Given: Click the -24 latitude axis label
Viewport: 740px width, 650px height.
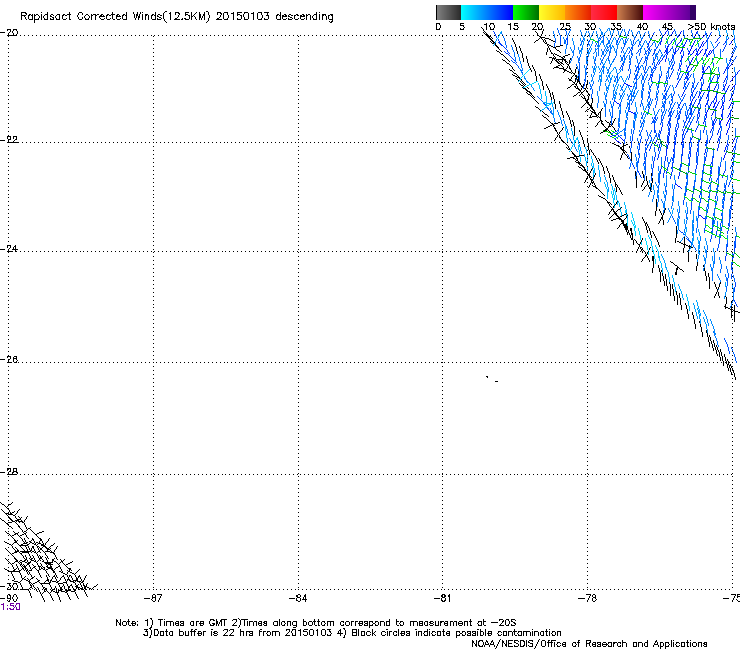Looking at the screenshot, I should (9, 249).
